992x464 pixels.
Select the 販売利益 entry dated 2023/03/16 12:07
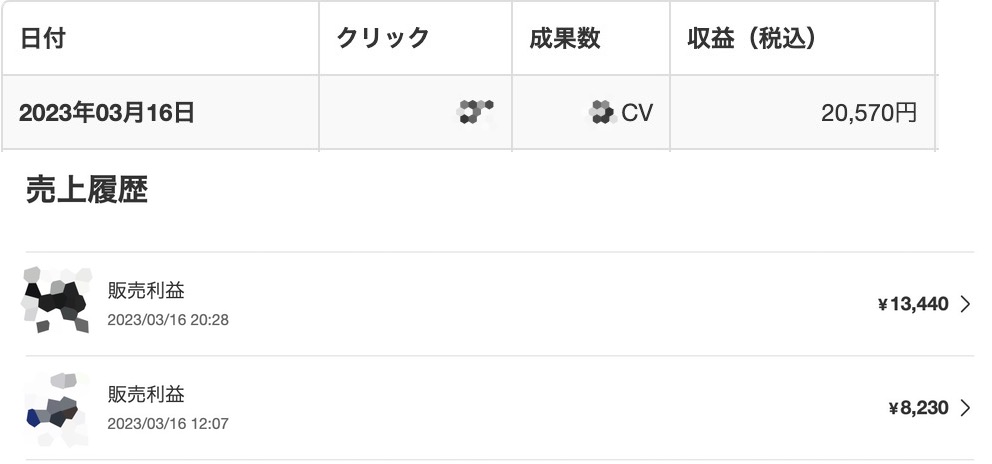point(500,408)
